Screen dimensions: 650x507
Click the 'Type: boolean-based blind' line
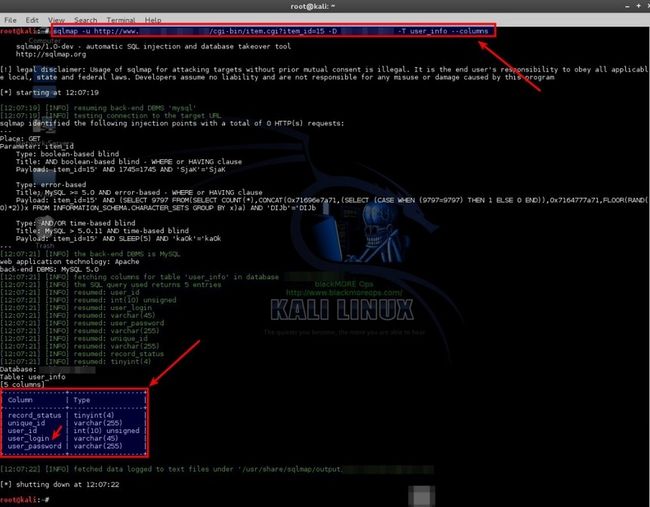pos(68,154)
